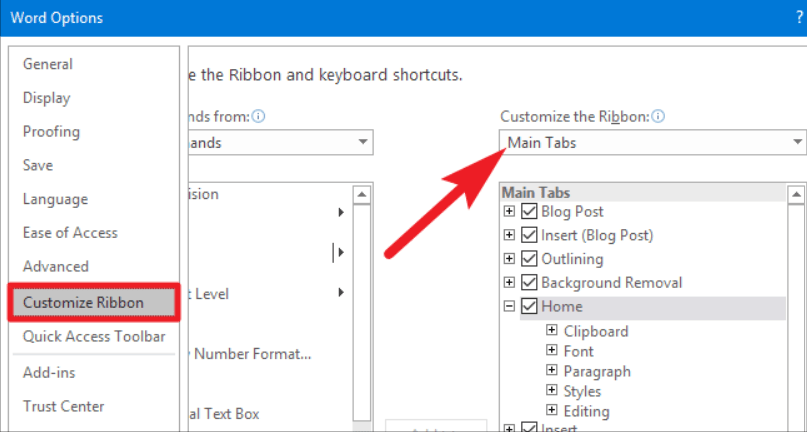The height and width of the screenshot is (432, 807).
Task: Select Background Removal in the tree
Action: click(611, 283)
